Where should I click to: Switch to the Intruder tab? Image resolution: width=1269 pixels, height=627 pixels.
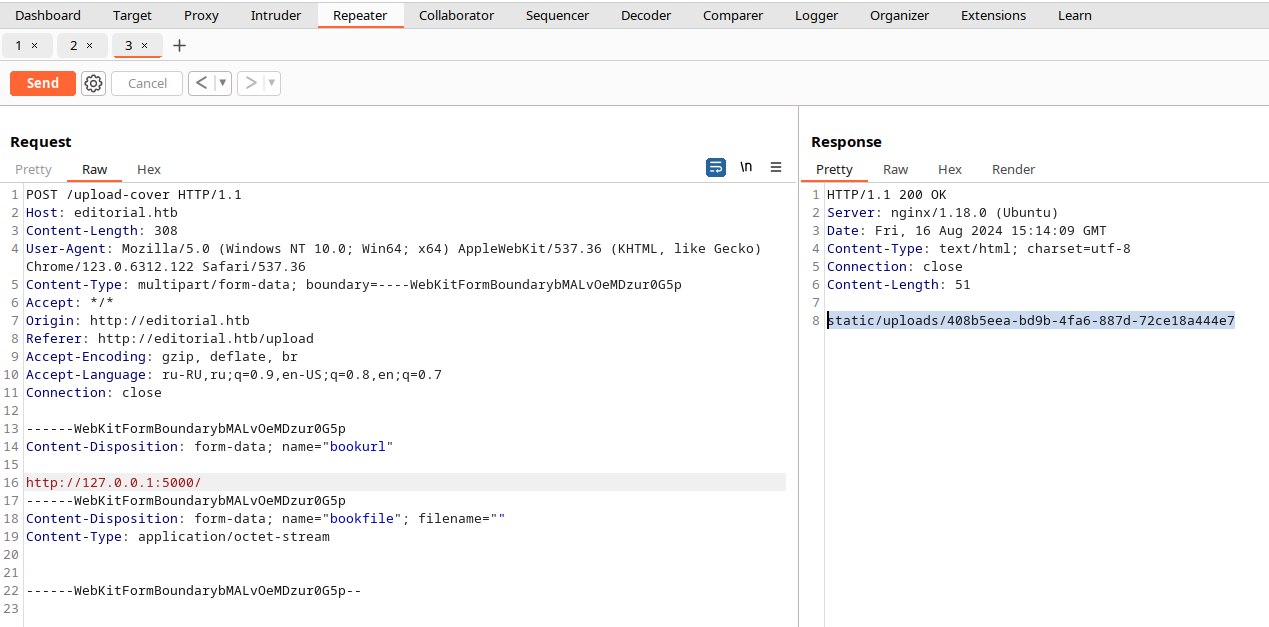click(276, 15)
